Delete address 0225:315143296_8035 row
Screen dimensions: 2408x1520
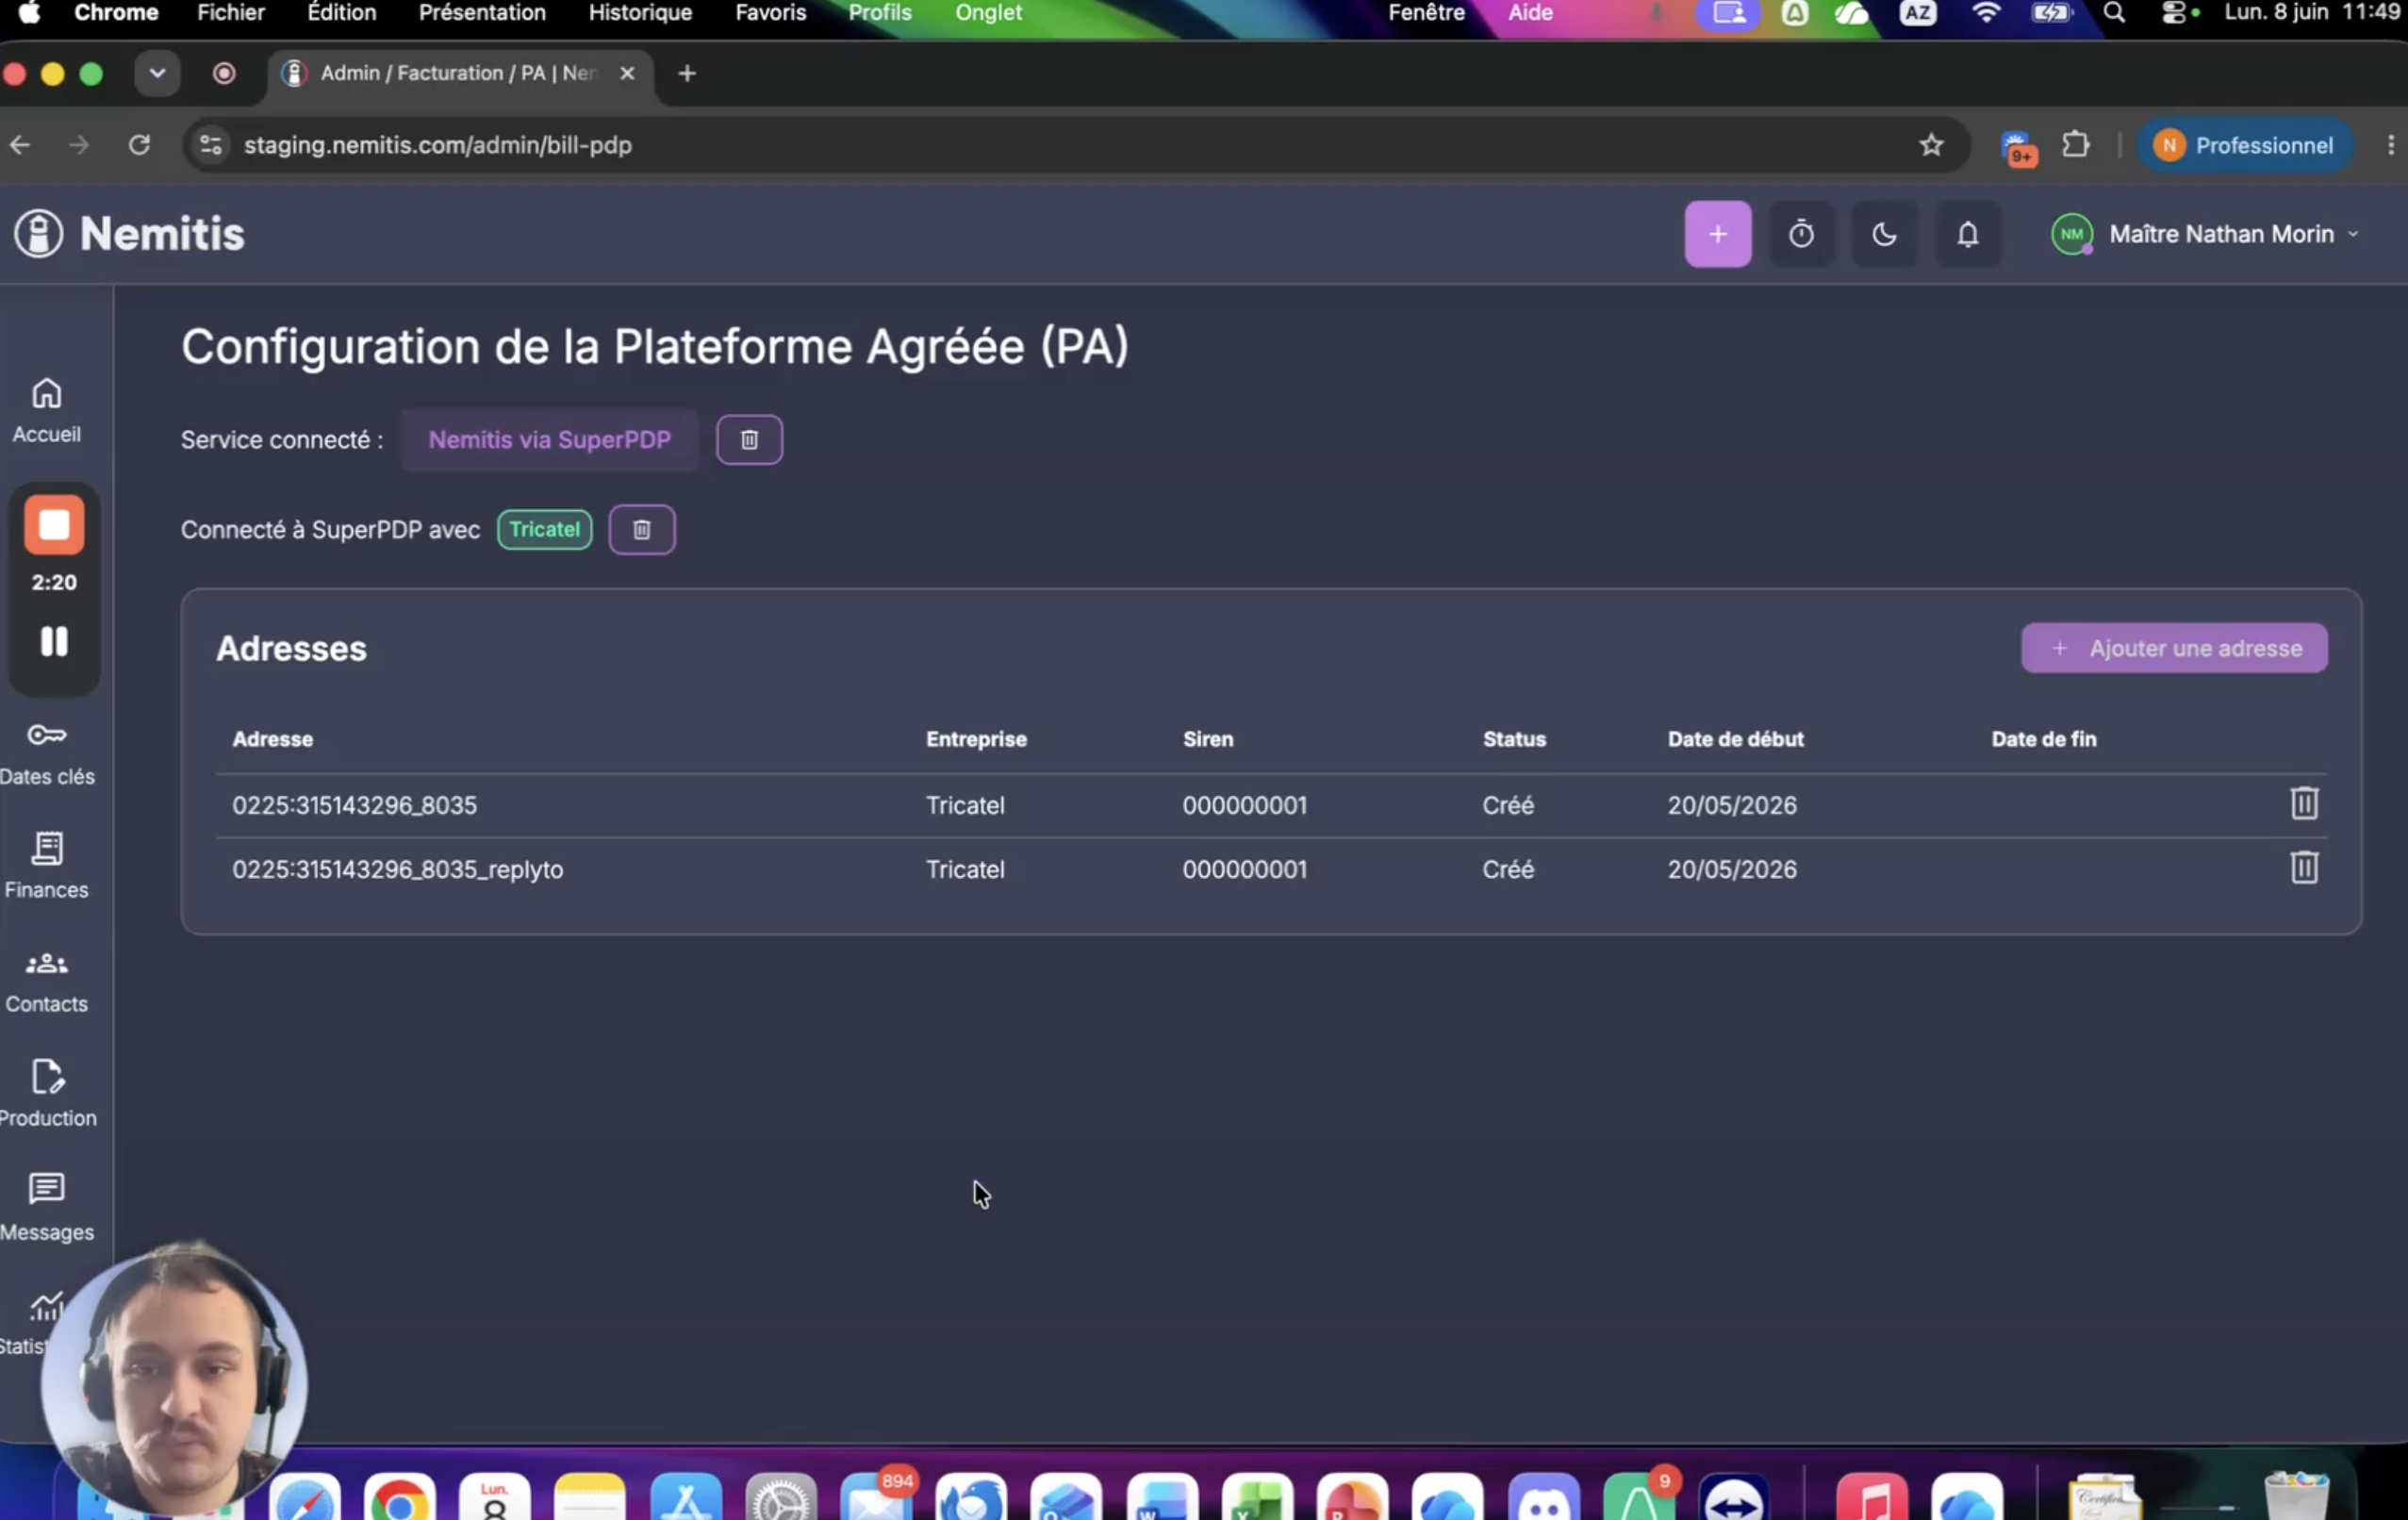point(2304,803)
